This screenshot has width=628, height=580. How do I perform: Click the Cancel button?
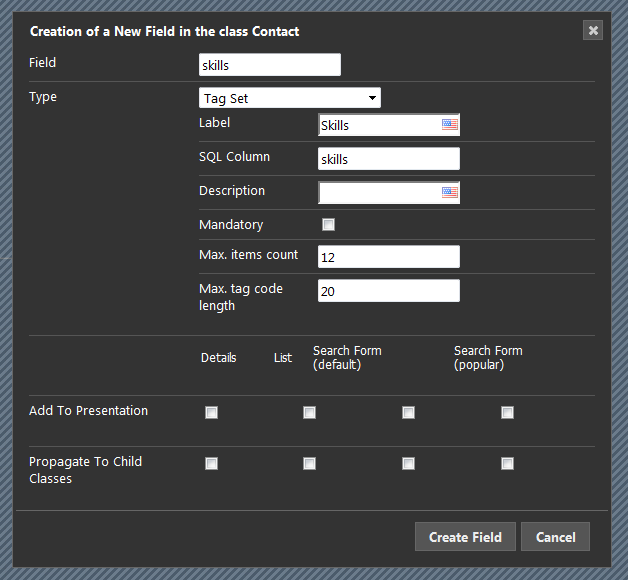(555, 537)
